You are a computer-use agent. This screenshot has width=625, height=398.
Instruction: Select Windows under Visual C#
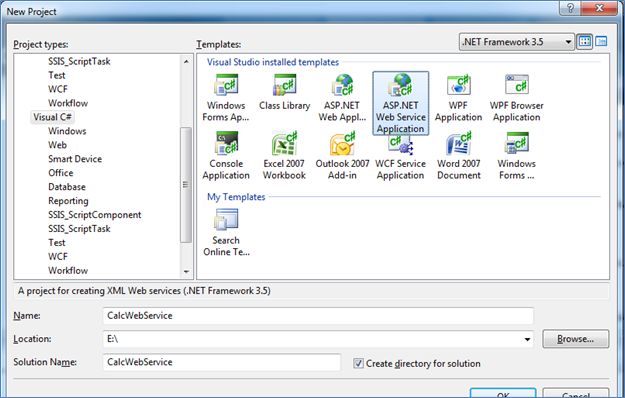67,131
